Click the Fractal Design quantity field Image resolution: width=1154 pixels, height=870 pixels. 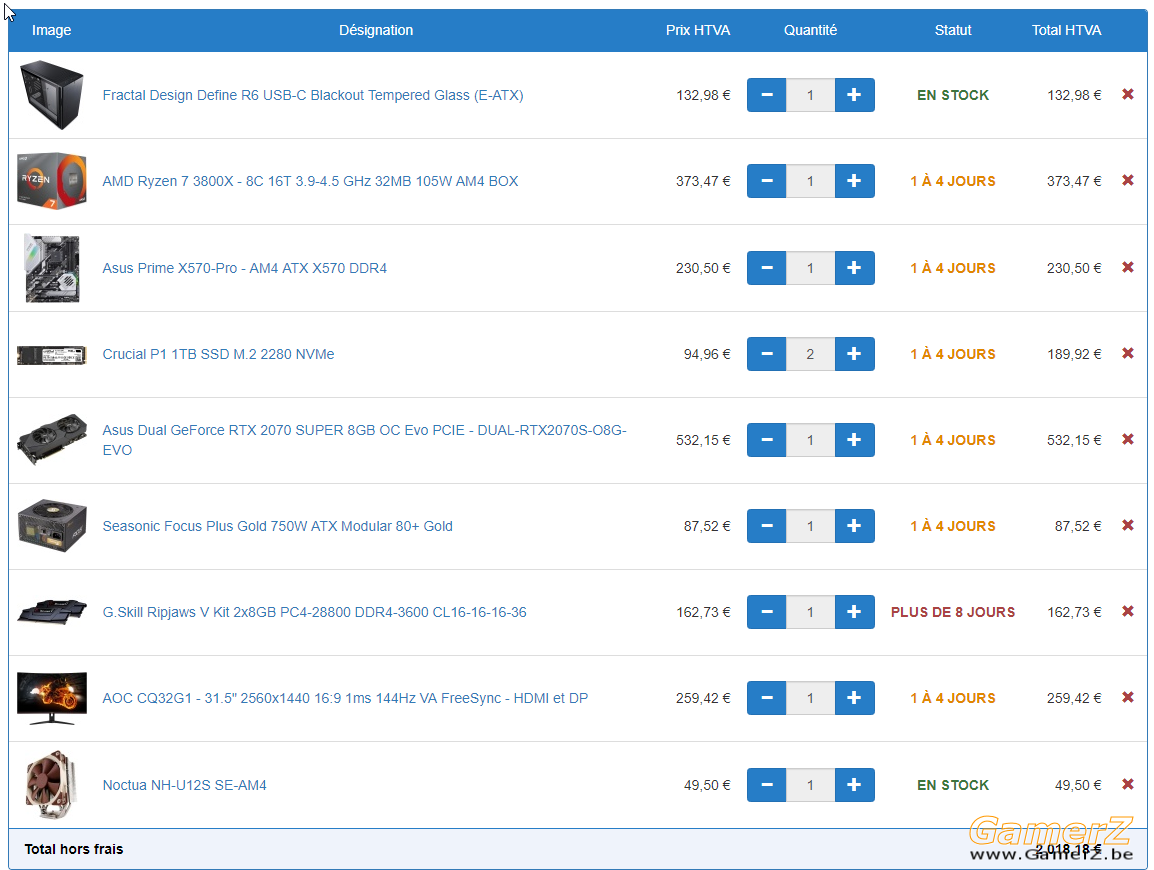tap(810, 95)
